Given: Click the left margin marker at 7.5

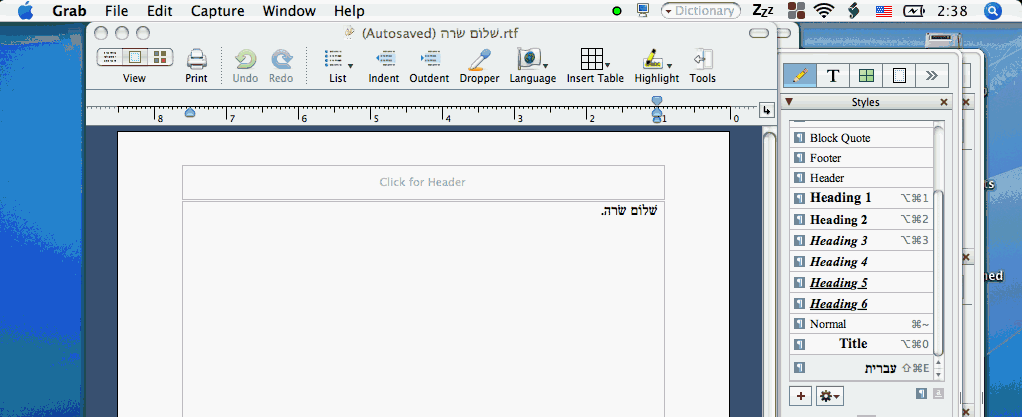Looking at the screenshot, I should (x=190, y=112).
